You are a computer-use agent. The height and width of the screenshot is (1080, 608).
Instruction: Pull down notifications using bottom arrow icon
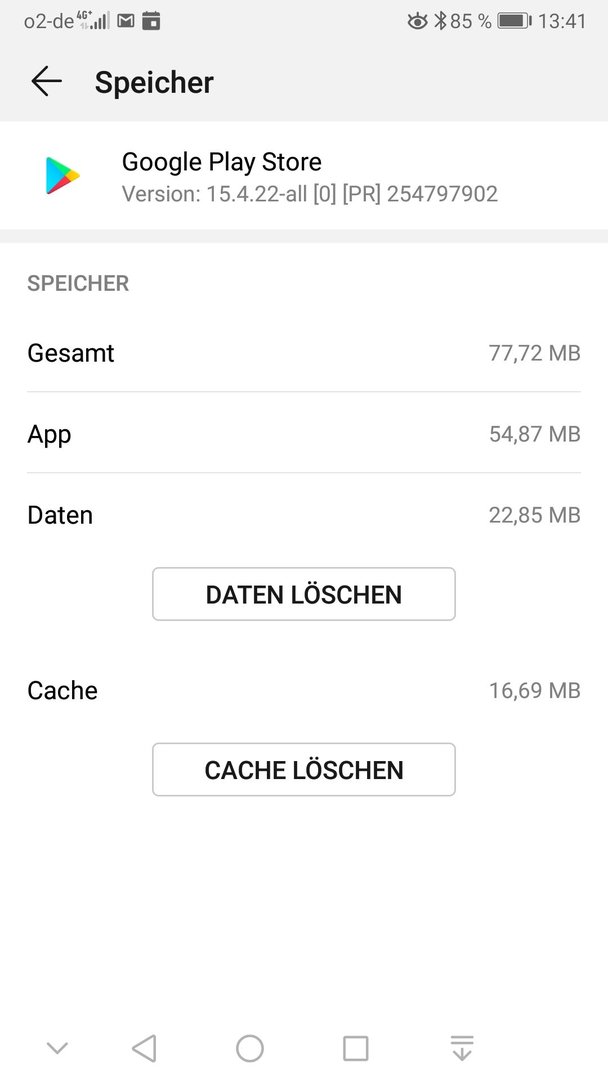[462, 1048]
